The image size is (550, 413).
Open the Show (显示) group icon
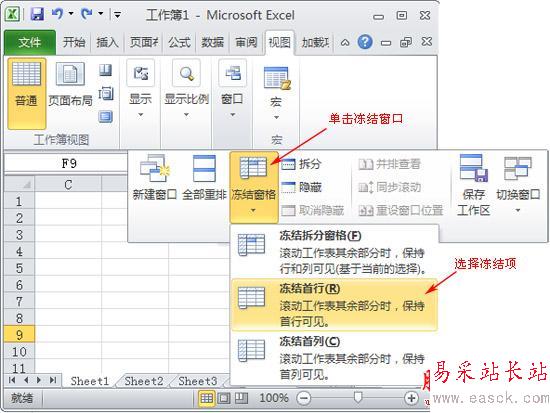point(141,73)
